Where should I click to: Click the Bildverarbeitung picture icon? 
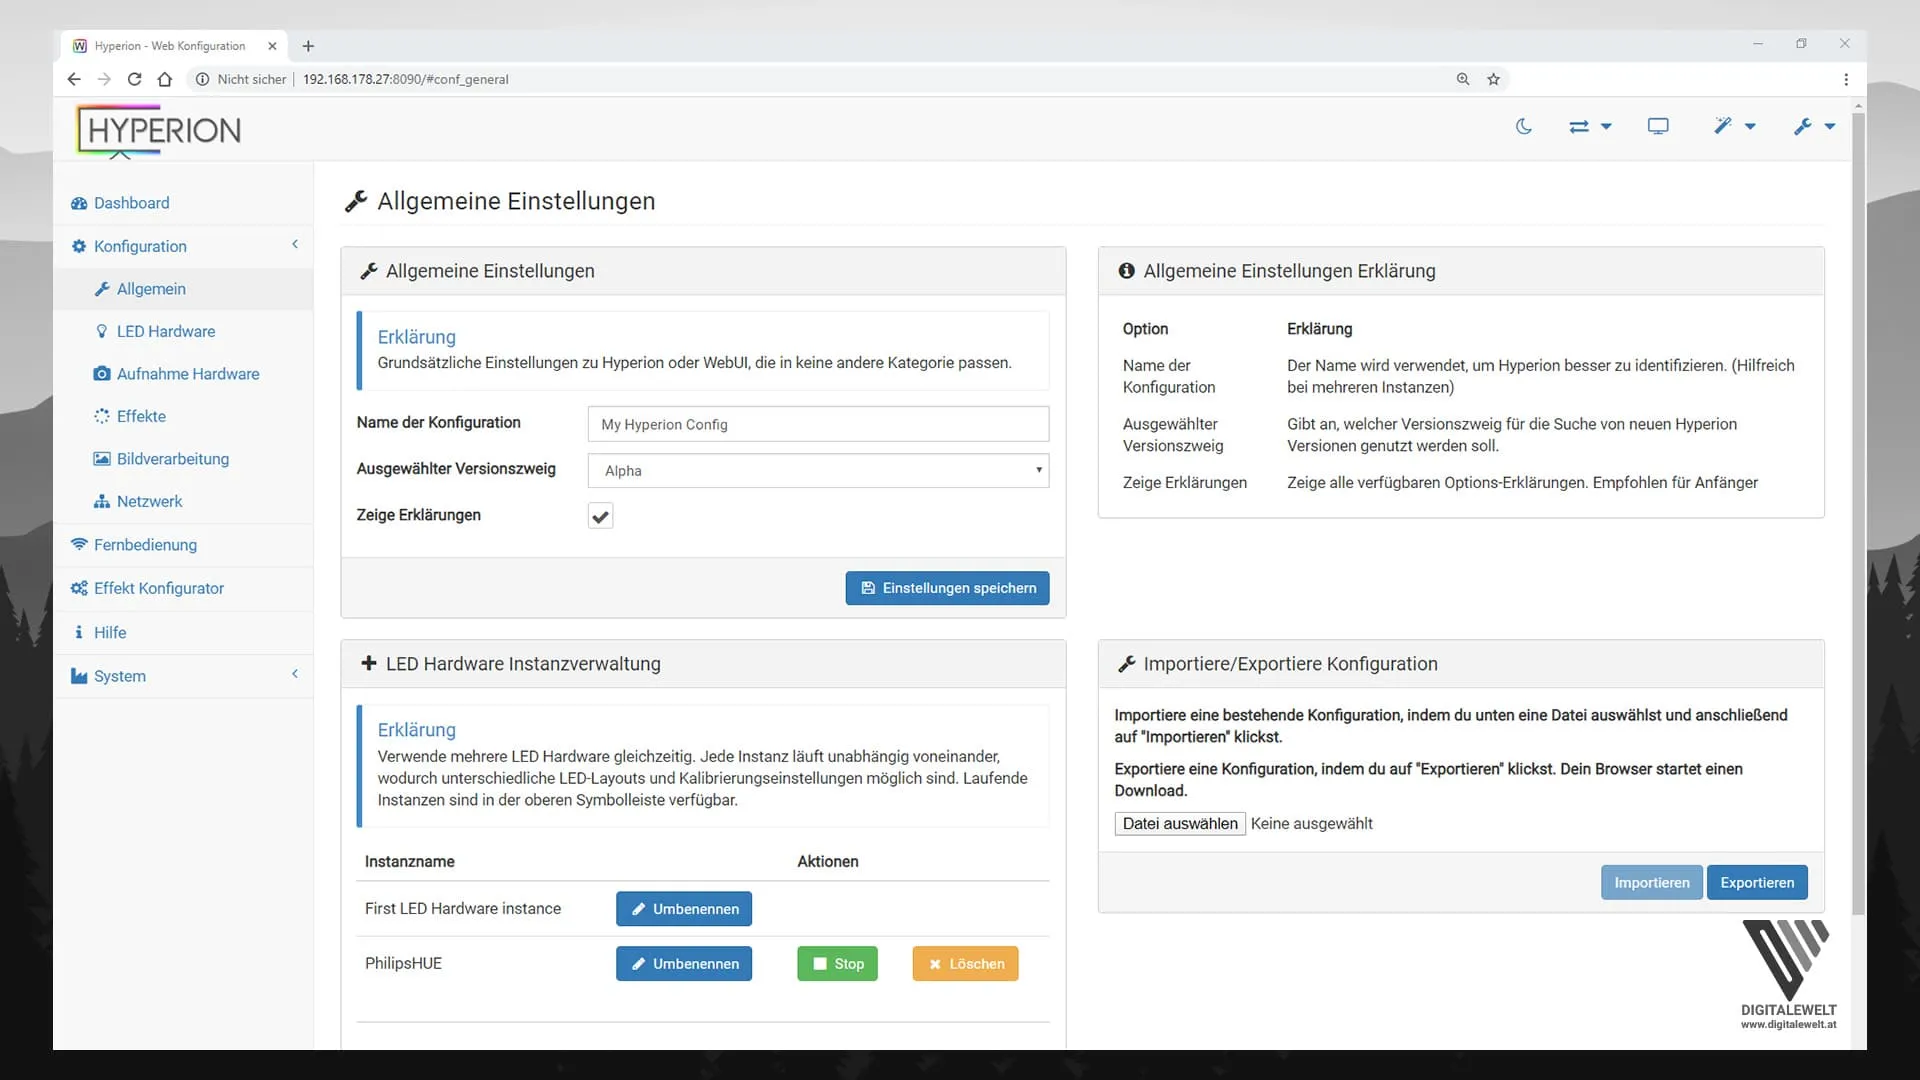tap(101, 459)
